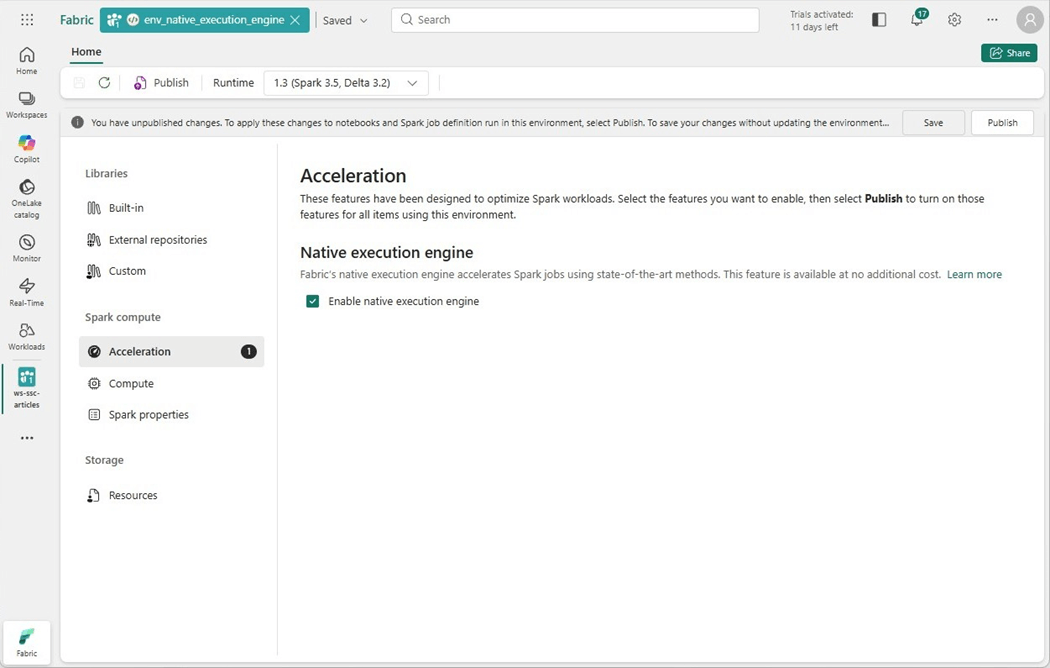Click the Acceleration change count badge
This screenshot has width=1050, height=668.
[248, 351]
